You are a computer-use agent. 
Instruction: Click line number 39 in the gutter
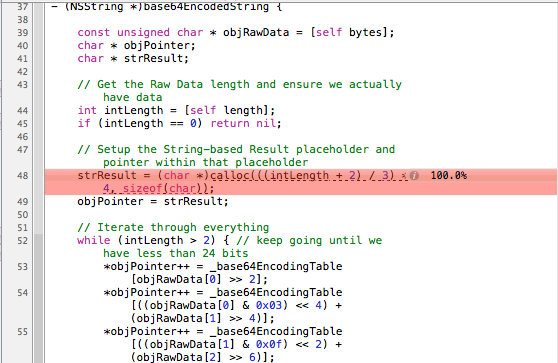point(22,33)
